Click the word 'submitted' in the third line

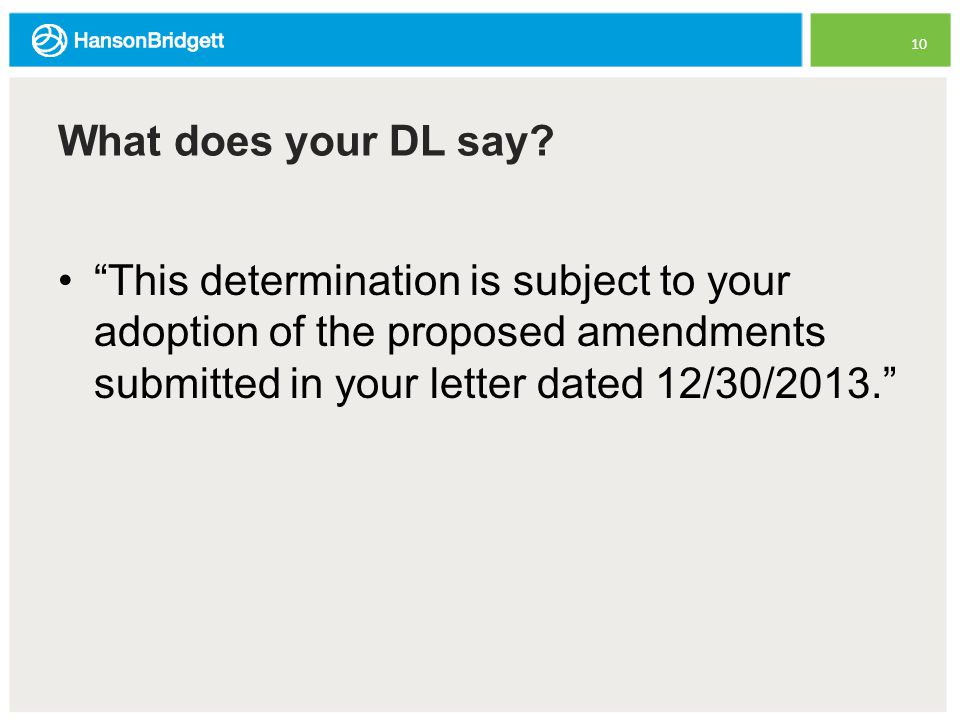(187, 384)
